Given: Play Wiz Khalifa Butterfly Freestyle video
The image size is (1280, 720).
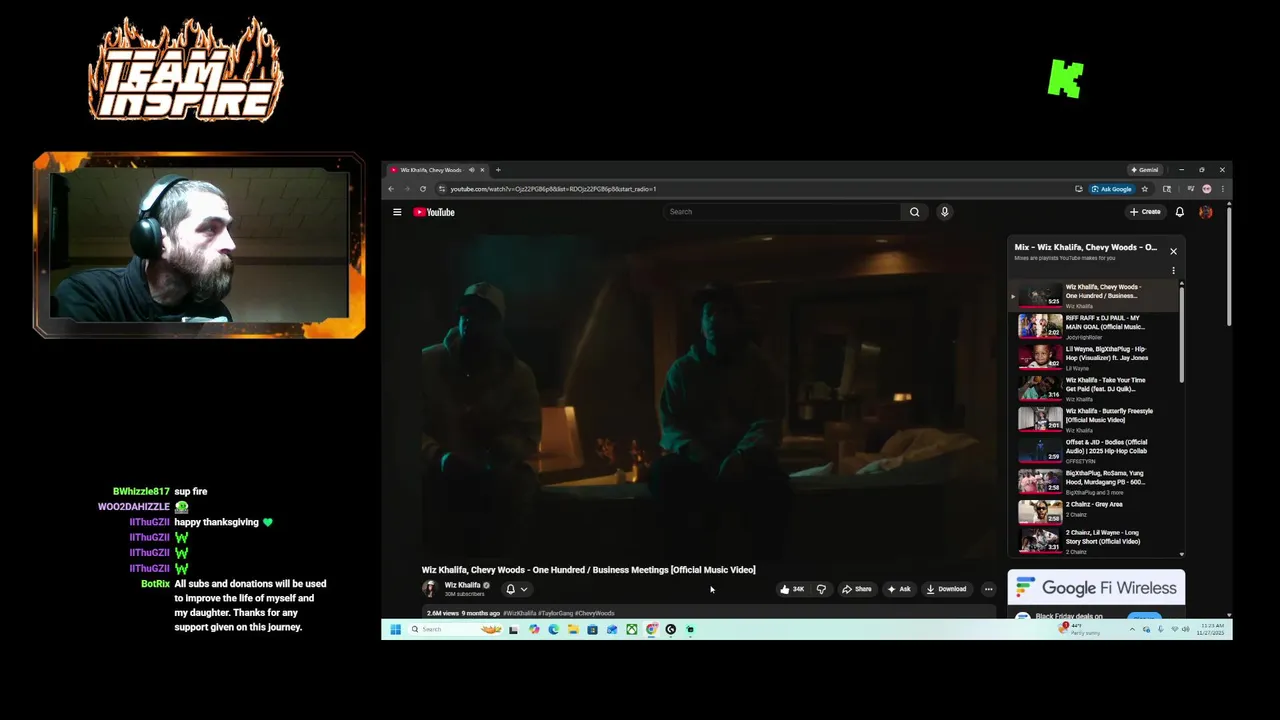Looking at the screenshot, I should pos(1095,419).
